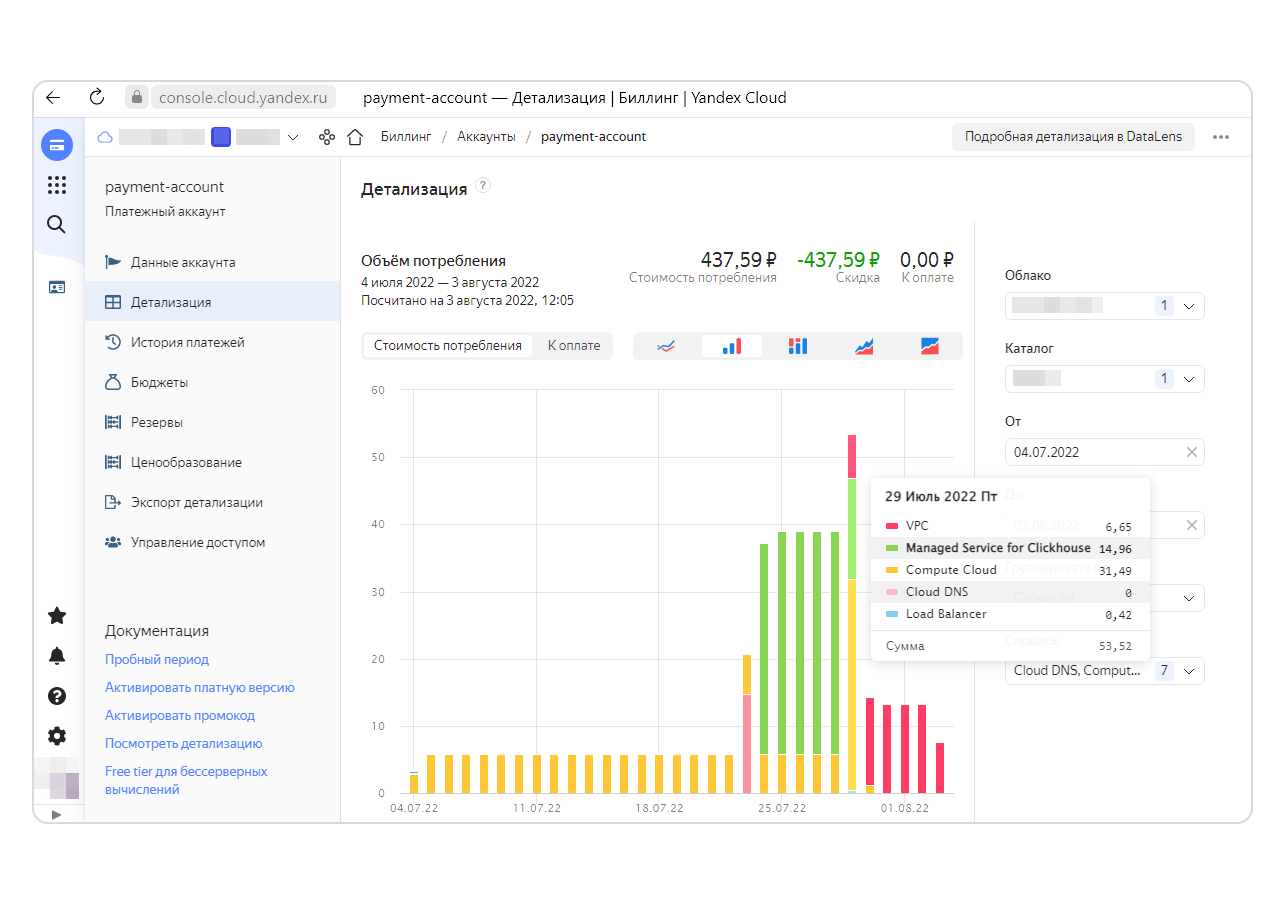This screenshot has height=904, width=1285.
Task: Open help question mark icon in sidebar
Action: click(57, 696)
